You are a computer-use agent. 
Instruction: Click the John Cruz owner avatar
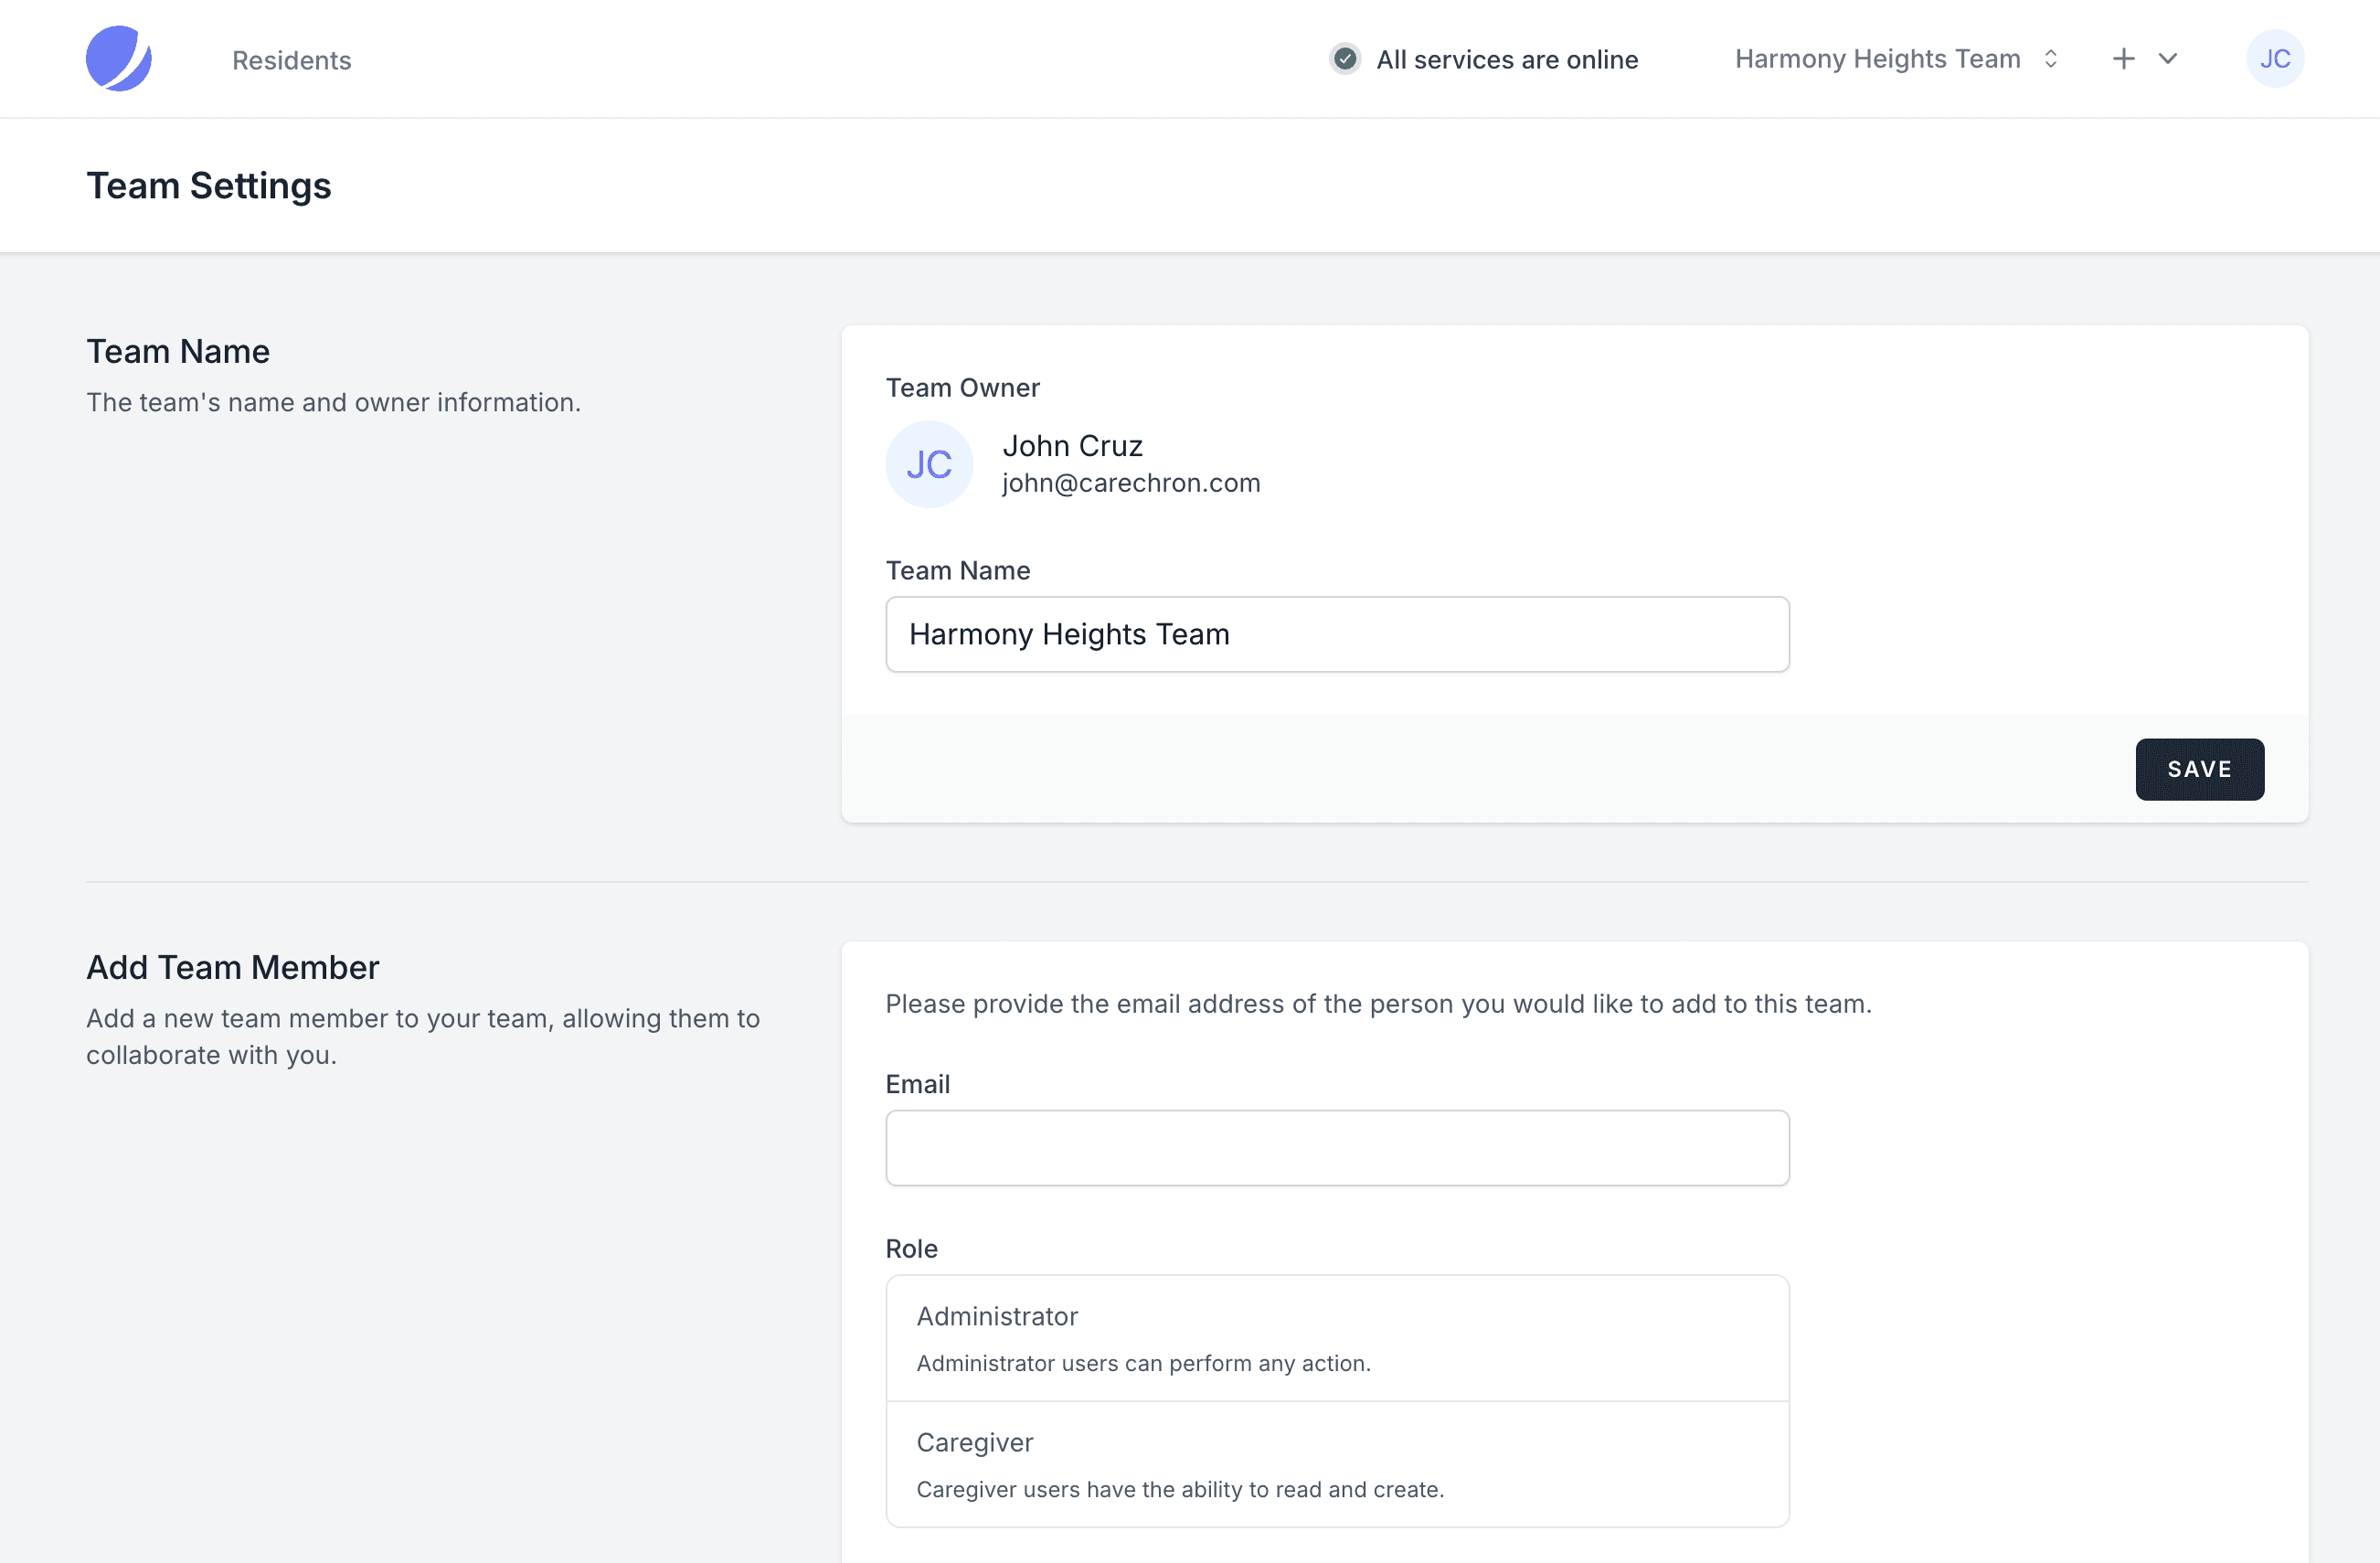coord(929,464)
